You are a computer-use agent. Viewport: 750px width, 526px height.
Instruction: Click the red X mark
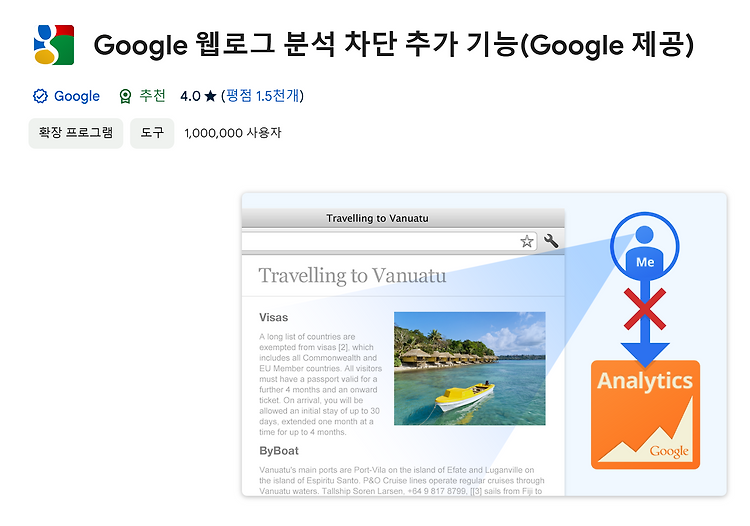click(645, 309)
